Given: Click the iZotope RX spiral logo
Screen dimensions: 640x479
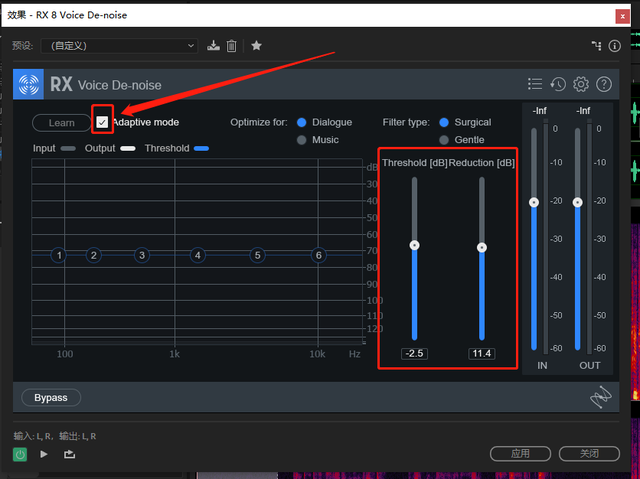Looking at the screenshot, I should coord(29,84).
